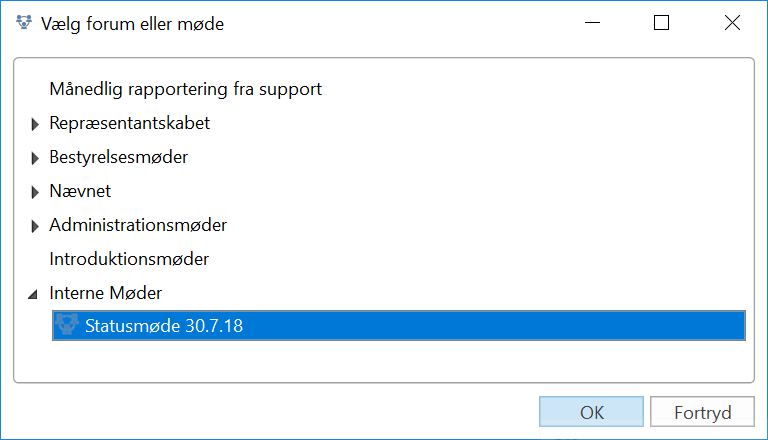768x440 pixels.
Task: Select Statusmøde 30.7.18 meeting
Action: click(164, 326)
